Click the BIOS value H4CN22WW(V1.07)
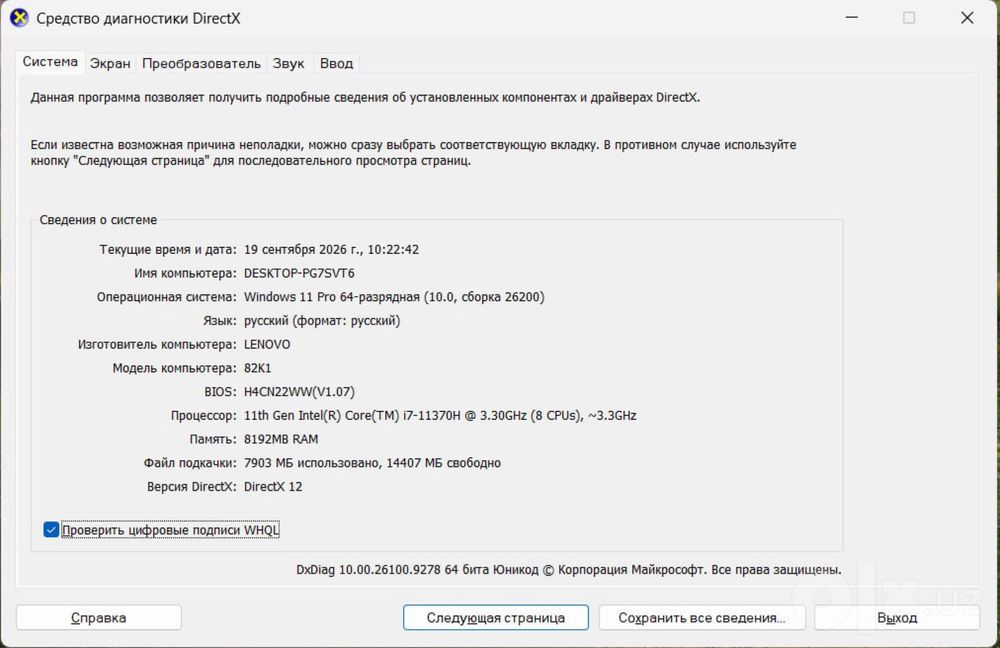Image resolution: width=1000 pixels, height=648 pixels. 299,392
